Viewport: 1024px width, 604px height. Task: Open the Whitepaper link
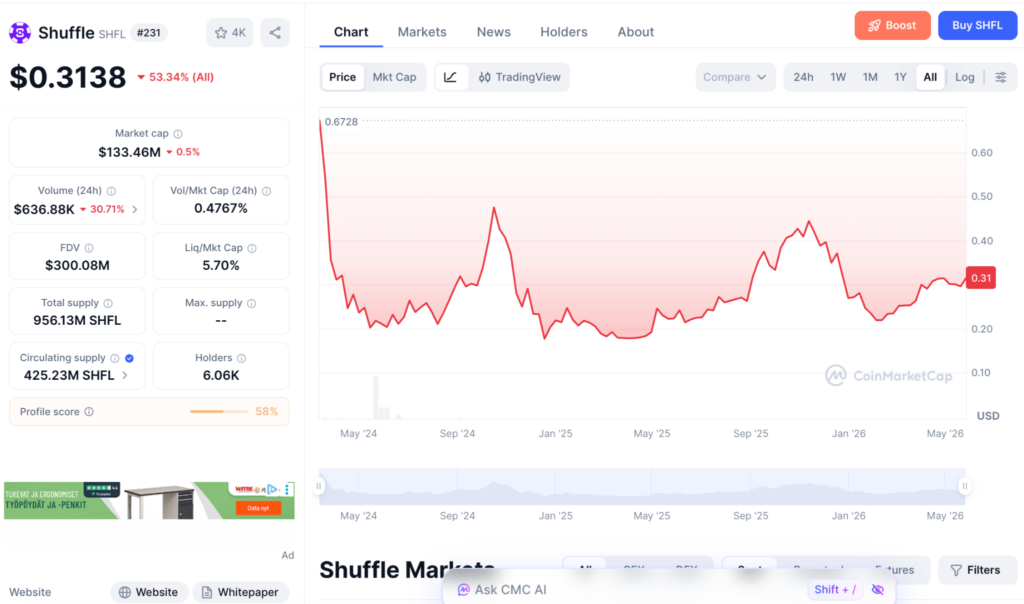pos(241,592)
